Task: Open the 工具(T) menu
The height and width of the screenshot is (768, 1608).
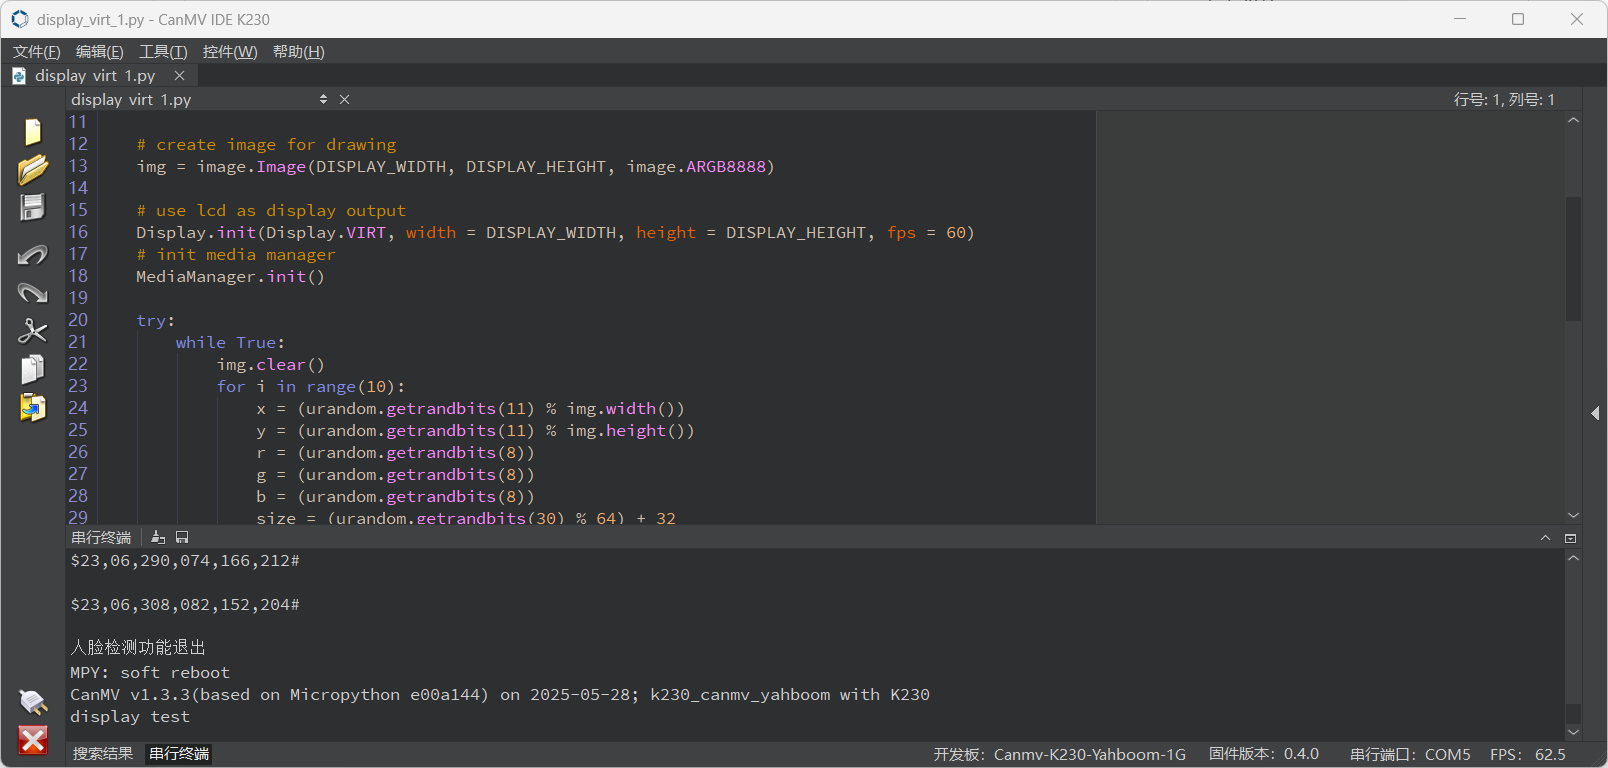Action: (163, 52)
